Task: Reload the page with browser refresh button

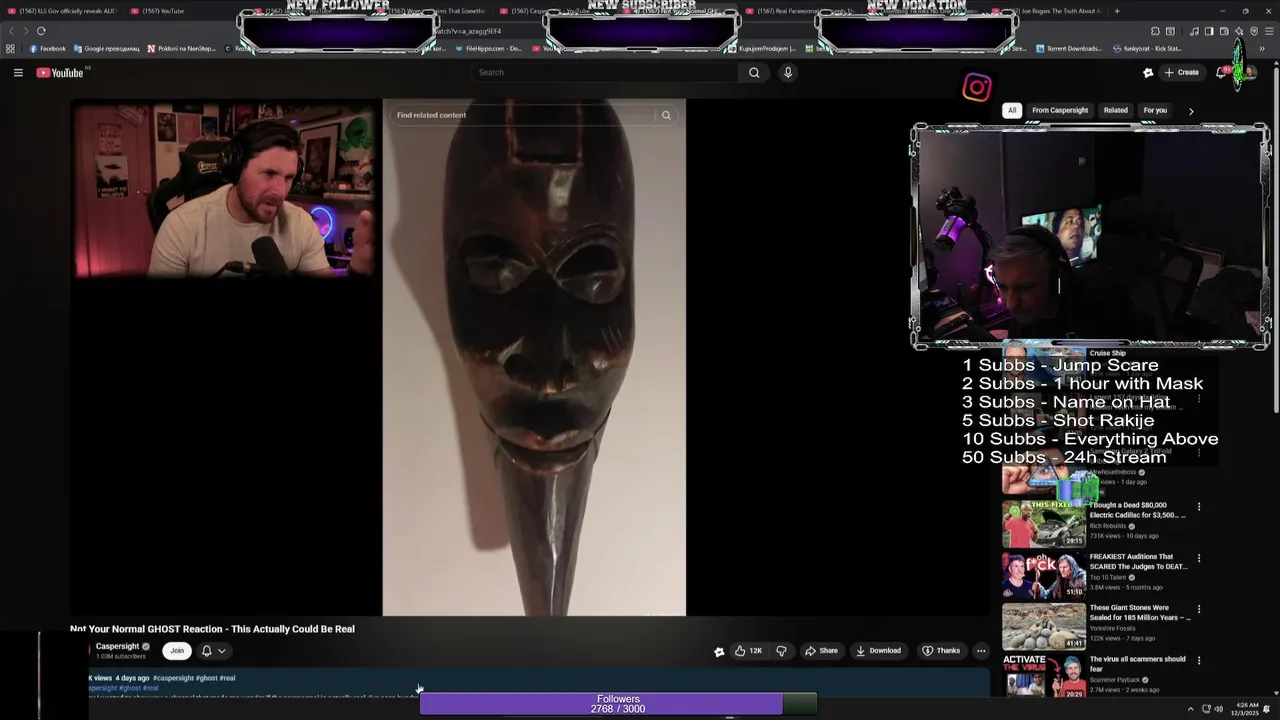Action: [x=41, y=31]
